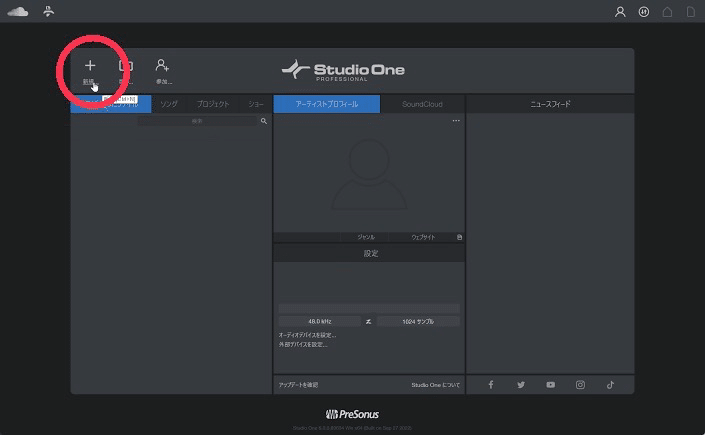Click the plus icon to create new

click(90, 66)
